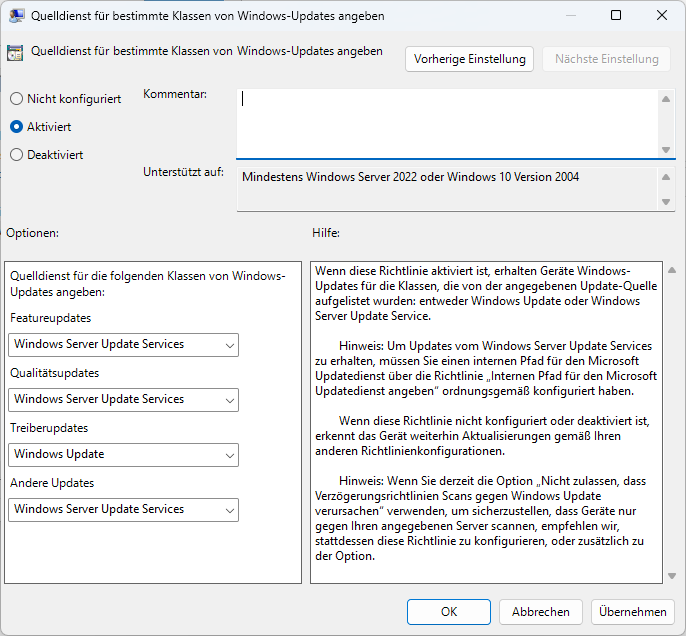Click the Kommentar scrollbar down arrow
686x636 pixels.
666,150
